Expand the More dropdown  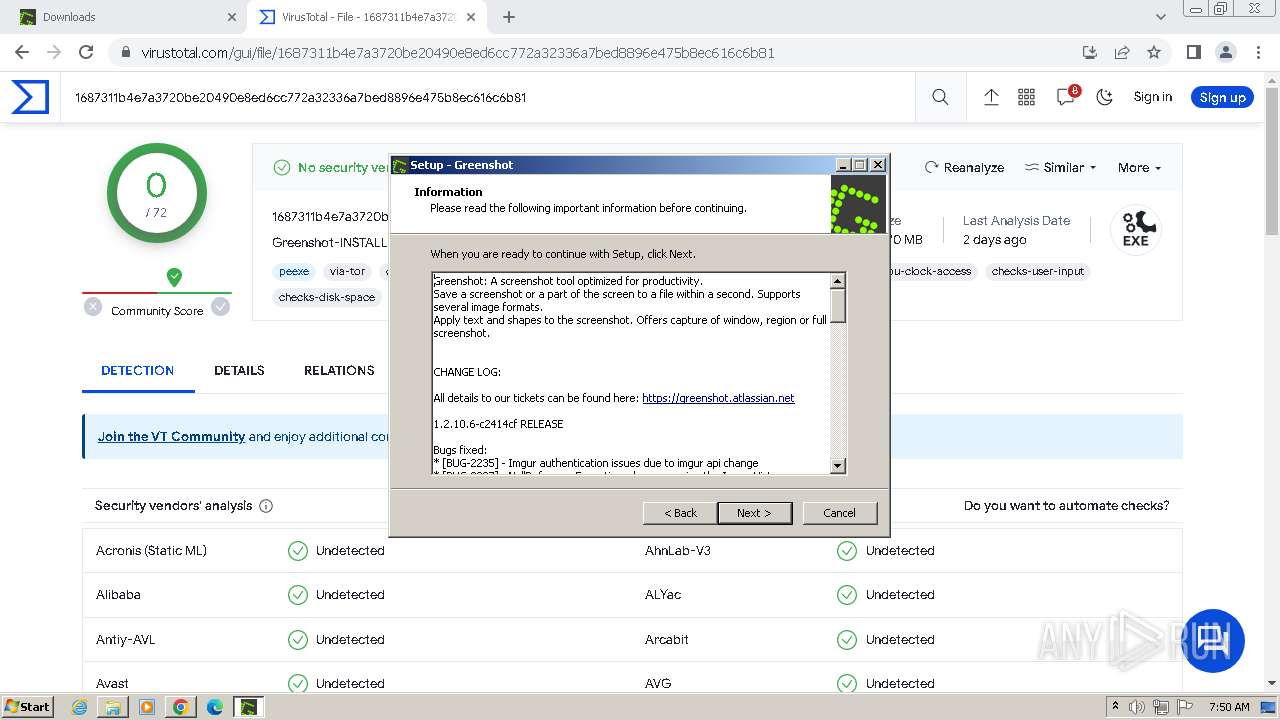click(x=1139, y=167)
